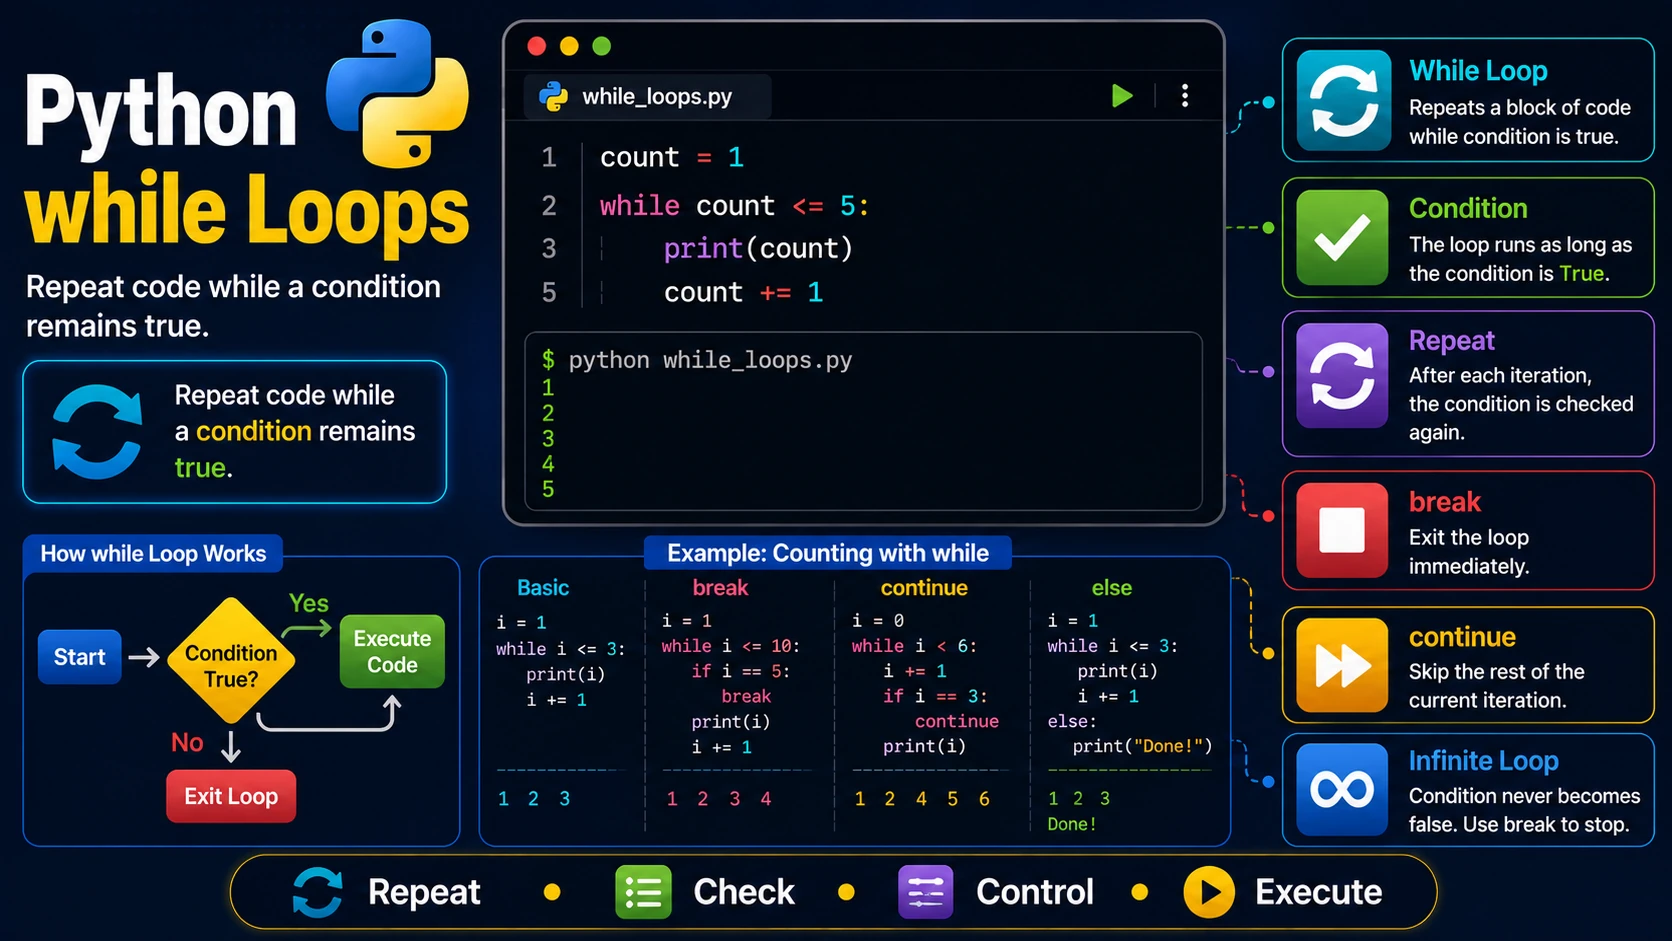Click the Start box in flowchart
The width and height of the screenshot is (1672, 941).
79,657
